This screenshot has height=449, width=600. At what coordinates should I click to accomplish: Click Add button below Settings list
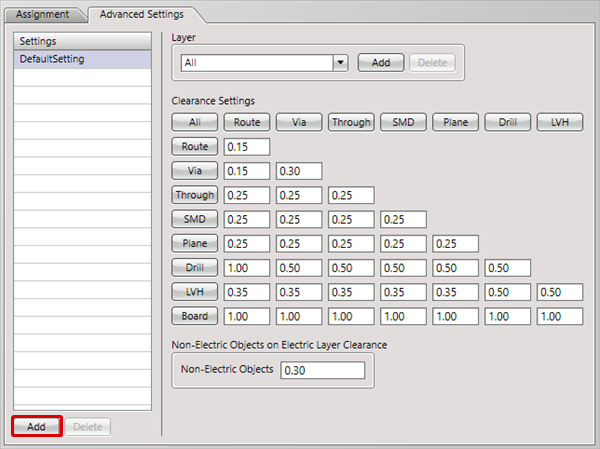(x=37, y=426)
